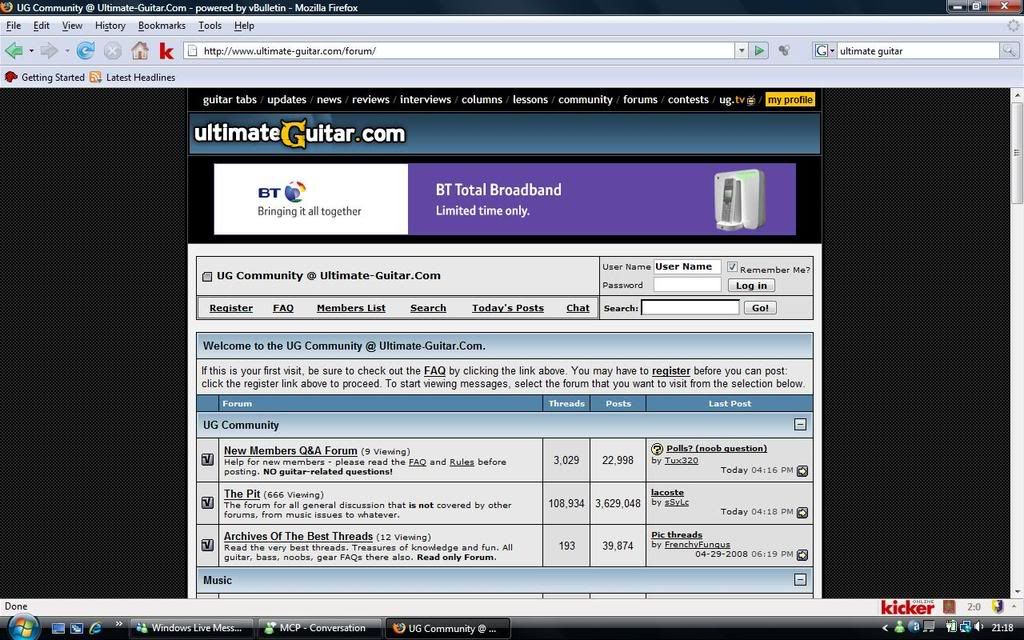
Task: Go to last post in Archives Of Best Threads
Action: (802, 555)
